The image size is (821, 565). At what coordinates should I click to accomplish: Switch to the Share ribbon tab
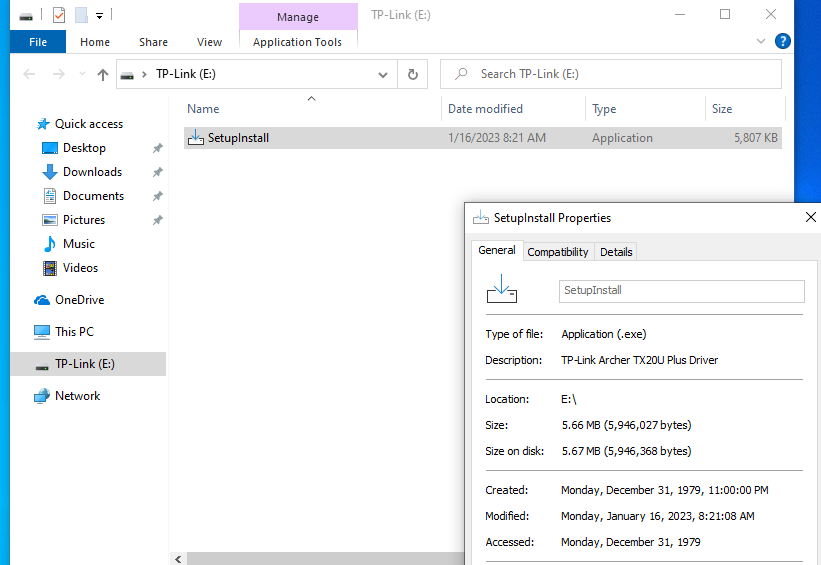[153, 42]
